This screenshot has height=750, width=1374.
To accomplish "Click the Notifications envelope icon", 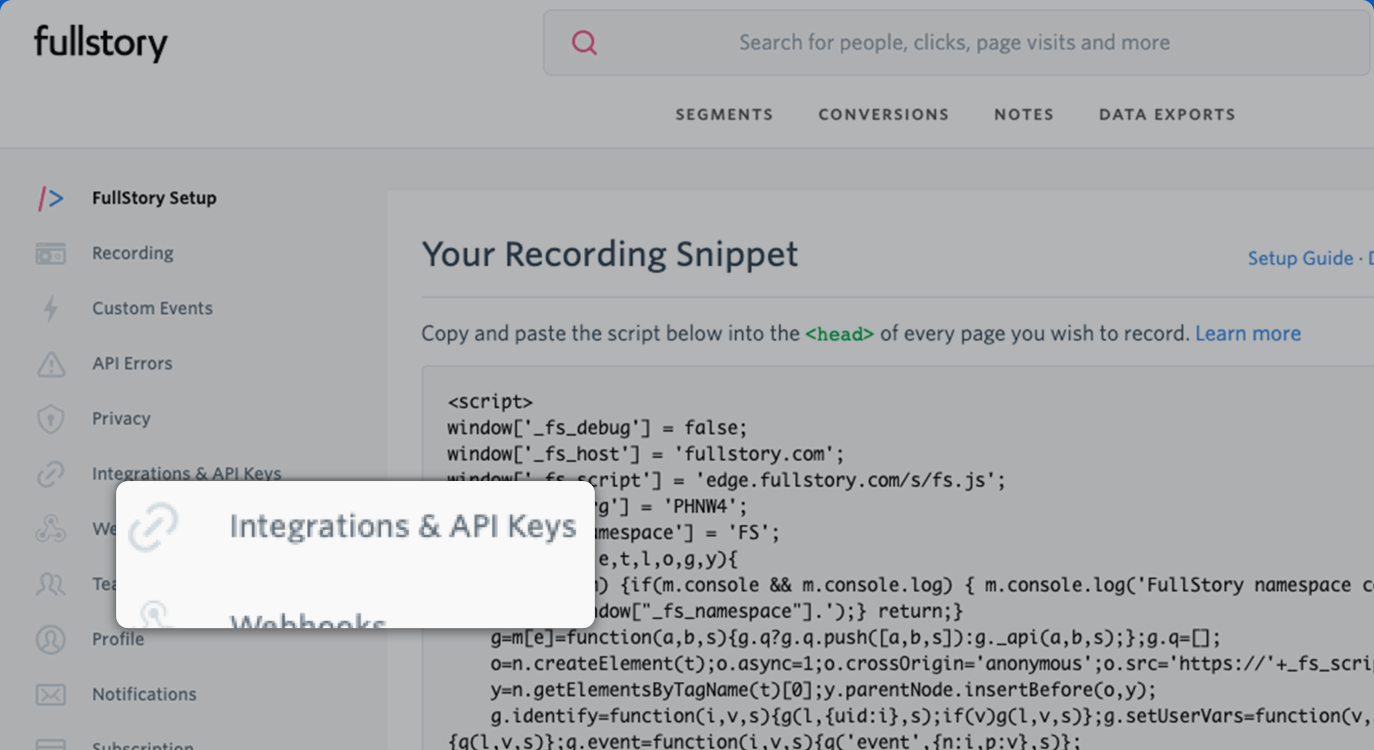I will [51, 694].
